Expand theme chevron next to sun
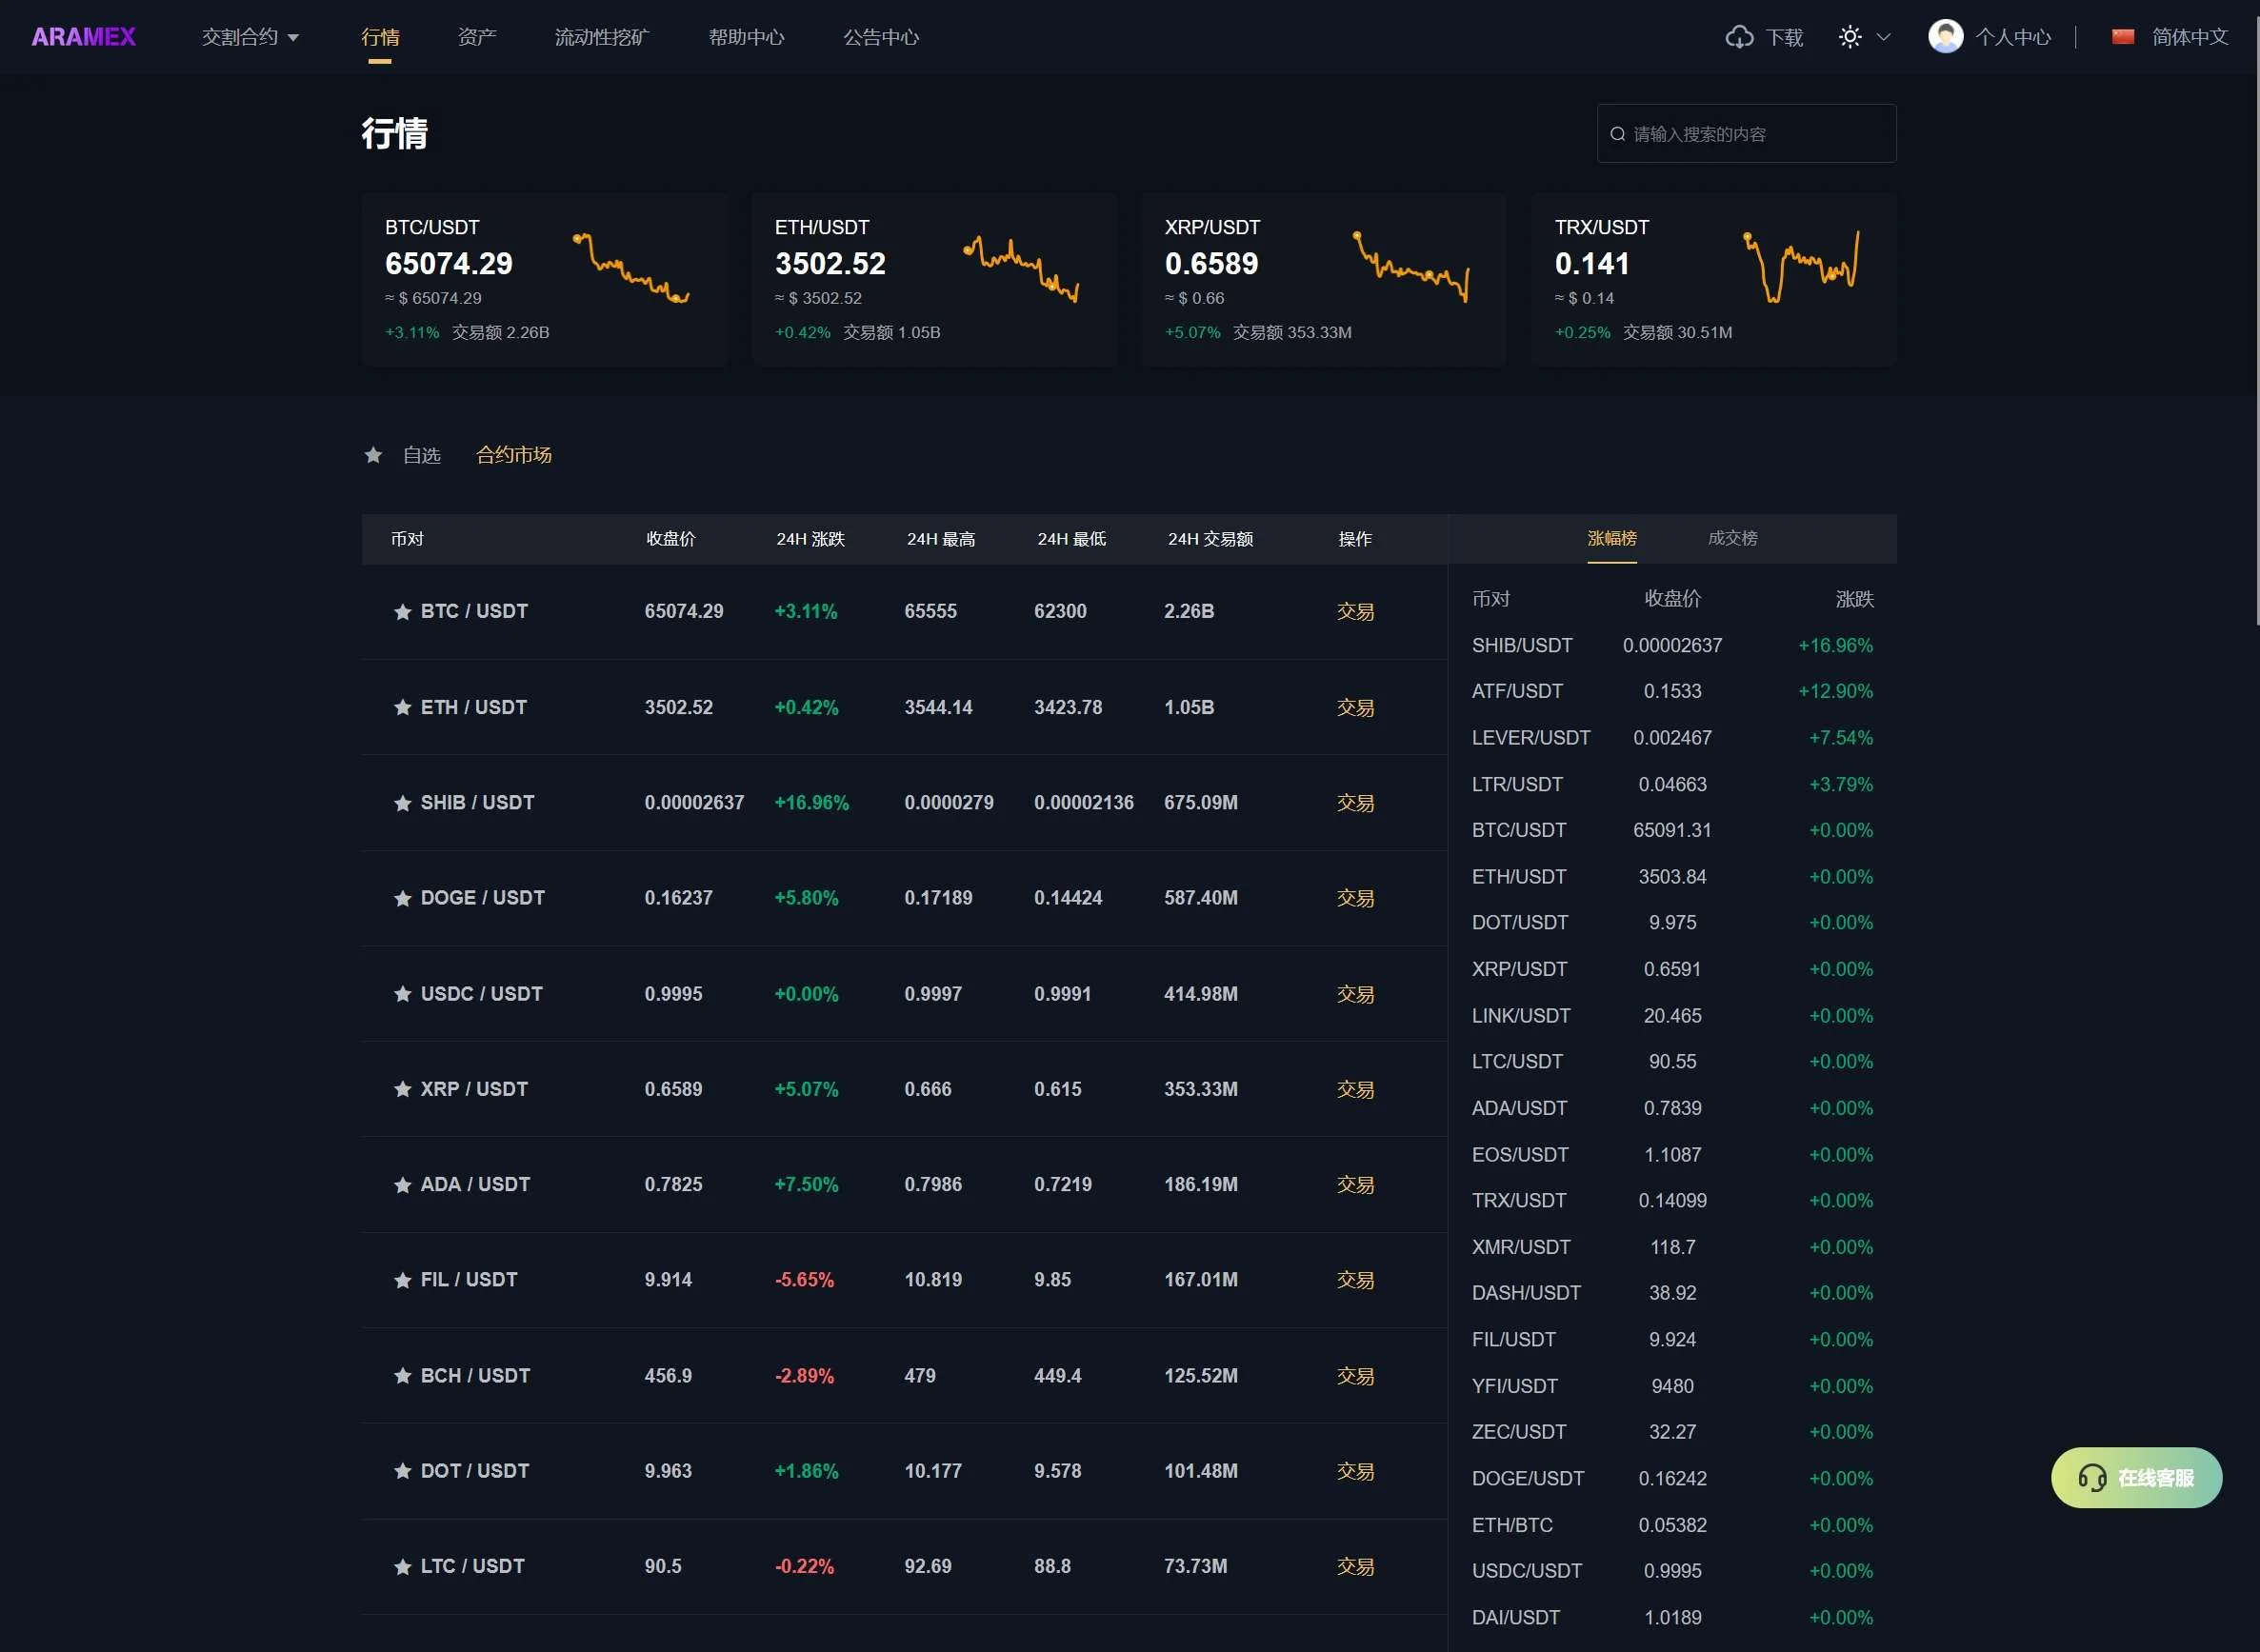The width and height of the screenshot is (2260, 1652). click(x=1883, y=37)
